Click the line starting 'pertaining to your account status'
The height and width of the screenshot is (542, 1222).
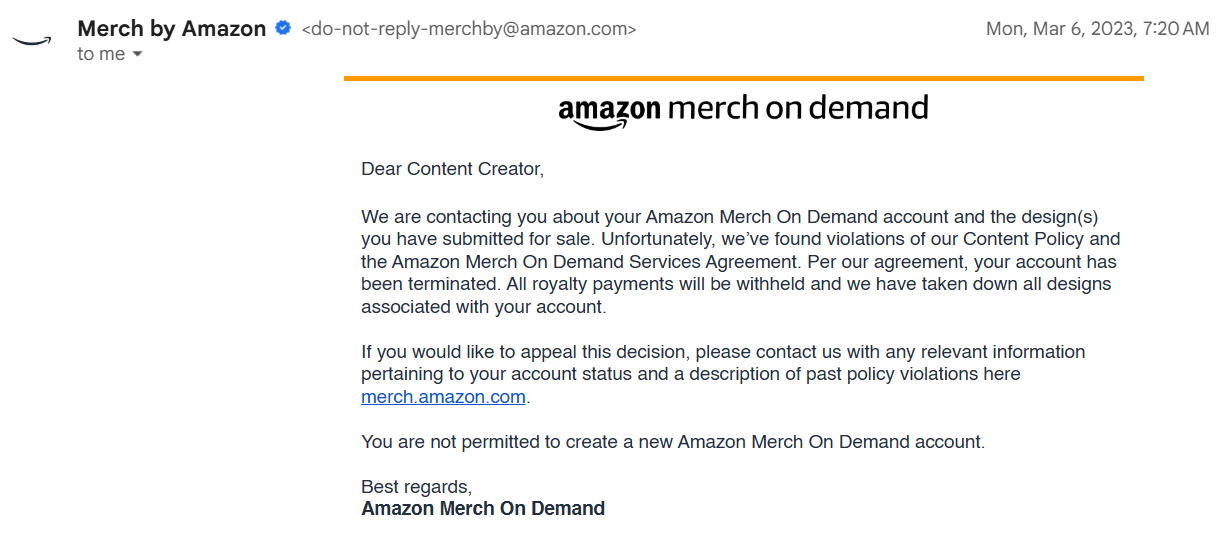pyautogui.click(x=690, y=374)
